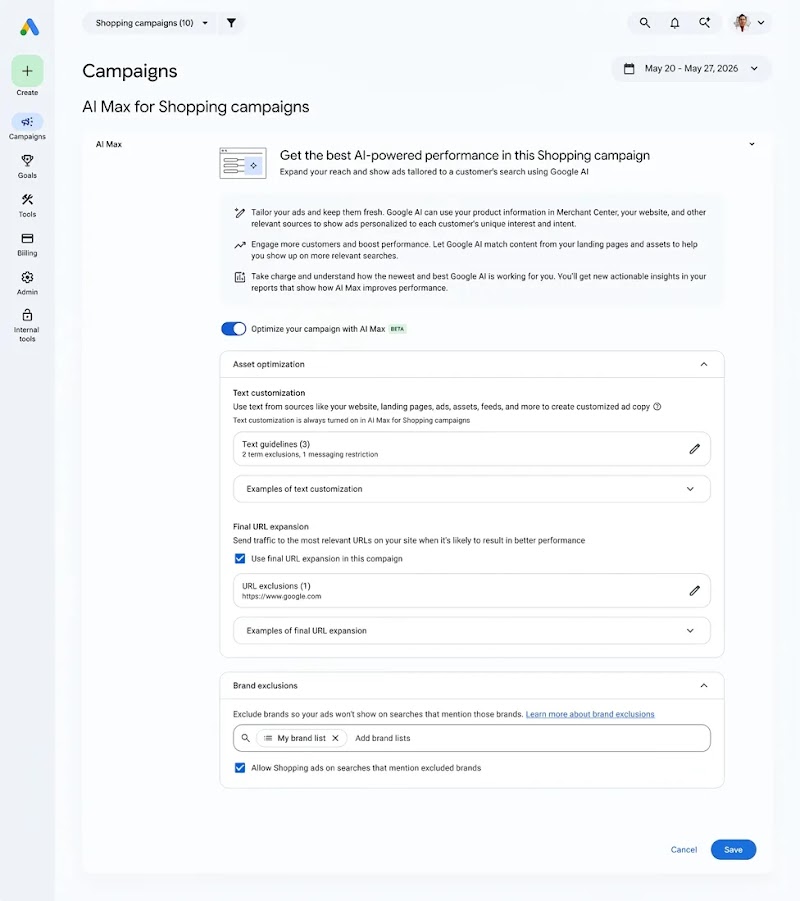Toggle Optimize your campaign with AI Max
This screenshot has height=901, width=800.
(x=234, y=329)
